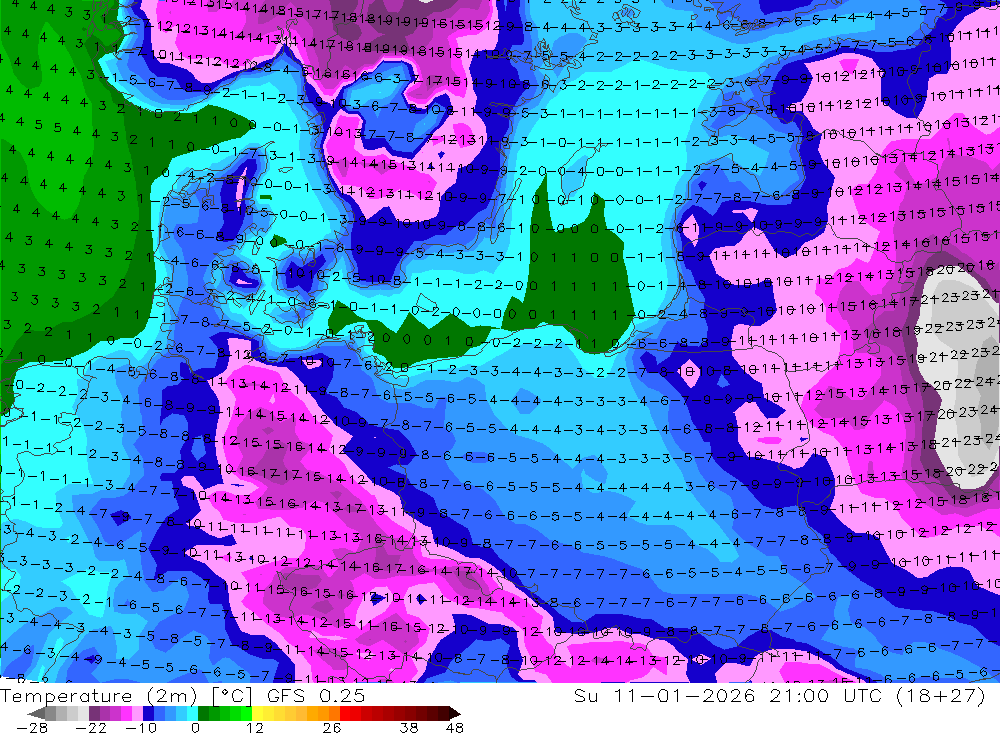Click the "(18+27)" forecast hour text
This screenshot has width=1000, height=733.
[x=941, y=695]
